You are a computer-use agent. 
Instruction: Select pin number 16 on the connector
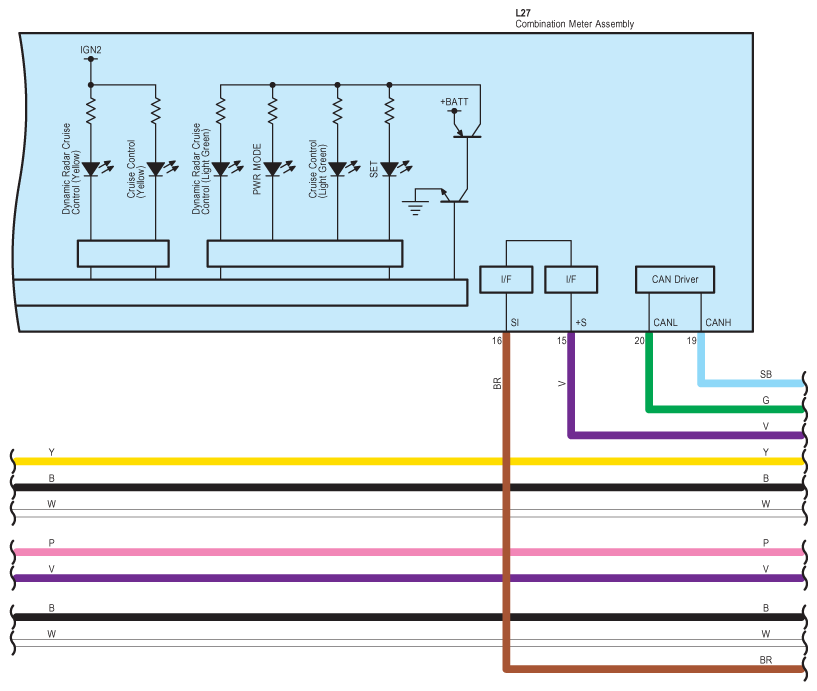496,341
